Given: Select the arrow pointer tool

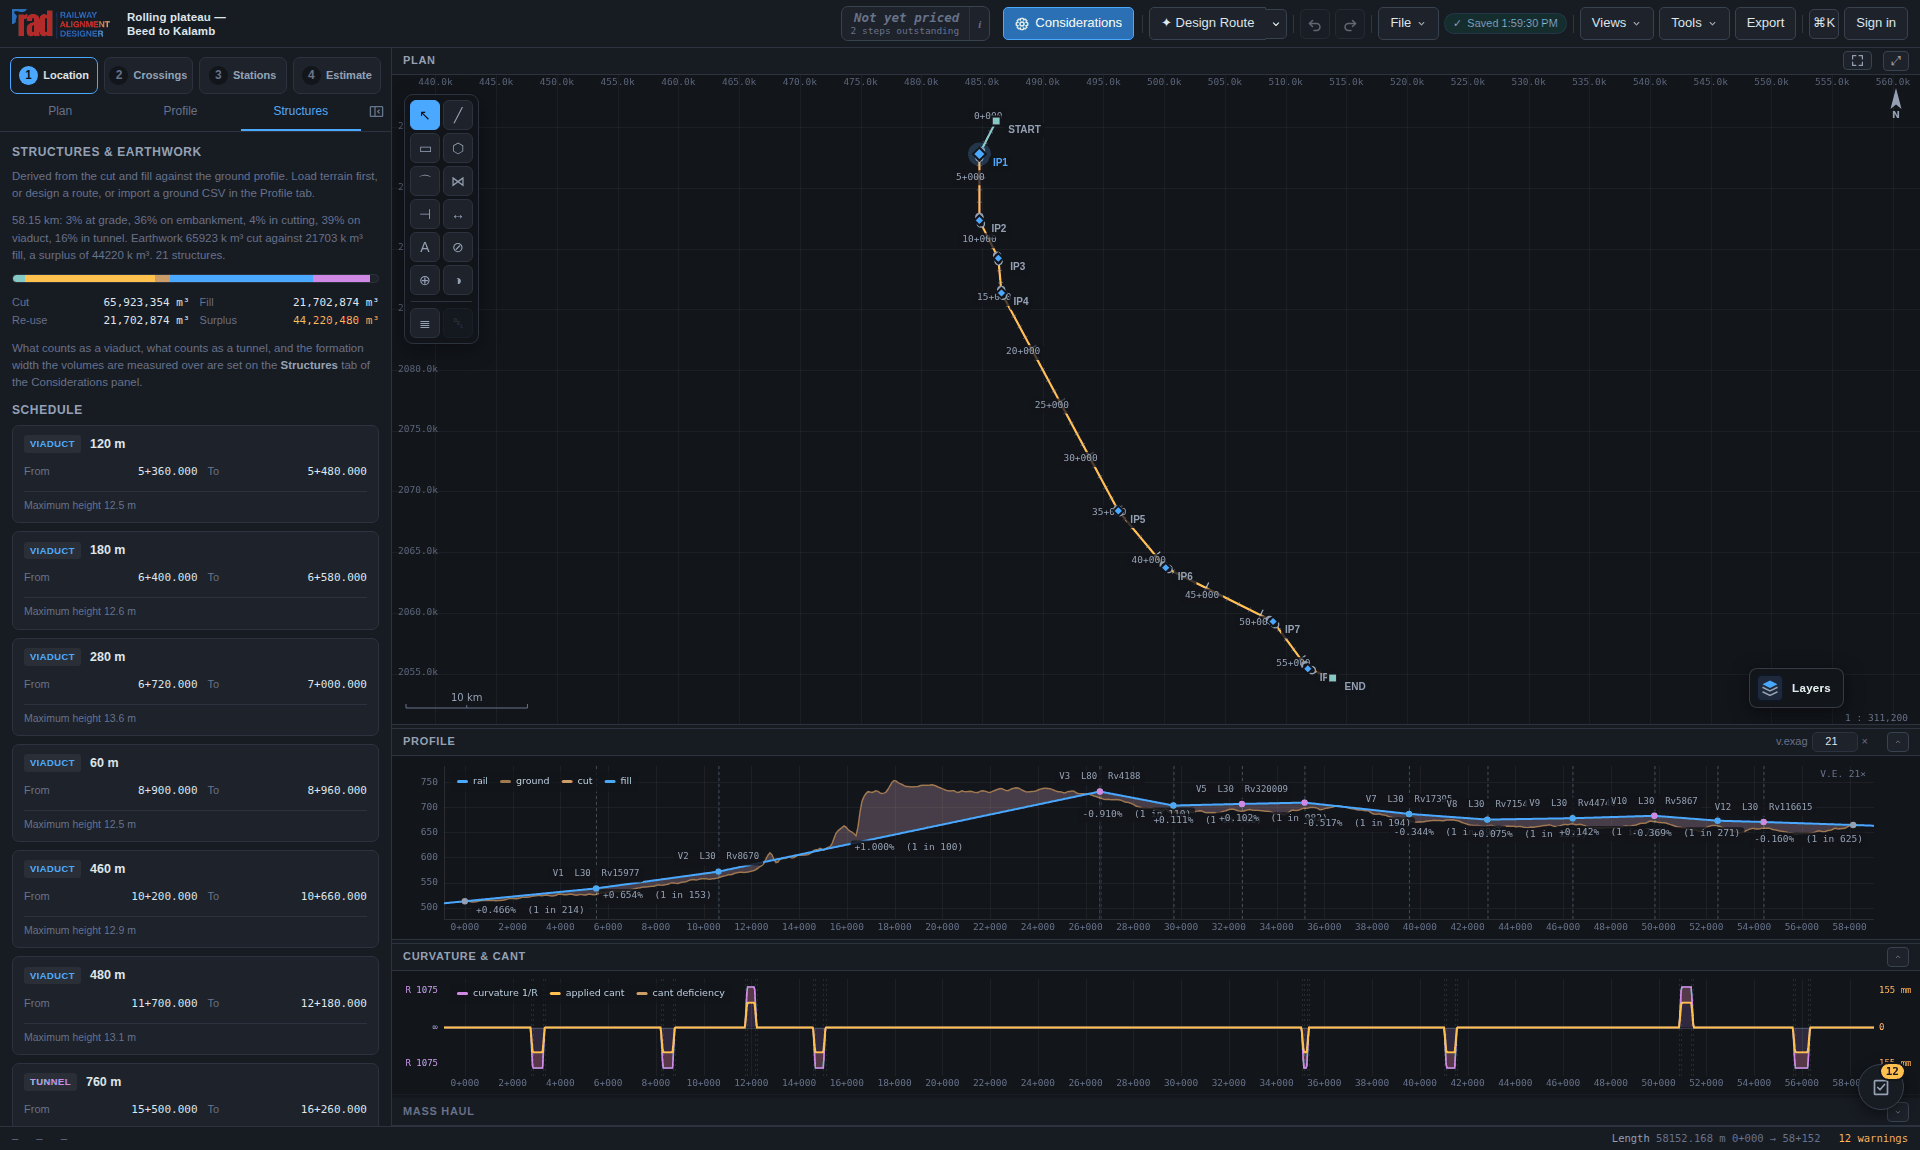Looking at the screenshot, I should [425, 116].
